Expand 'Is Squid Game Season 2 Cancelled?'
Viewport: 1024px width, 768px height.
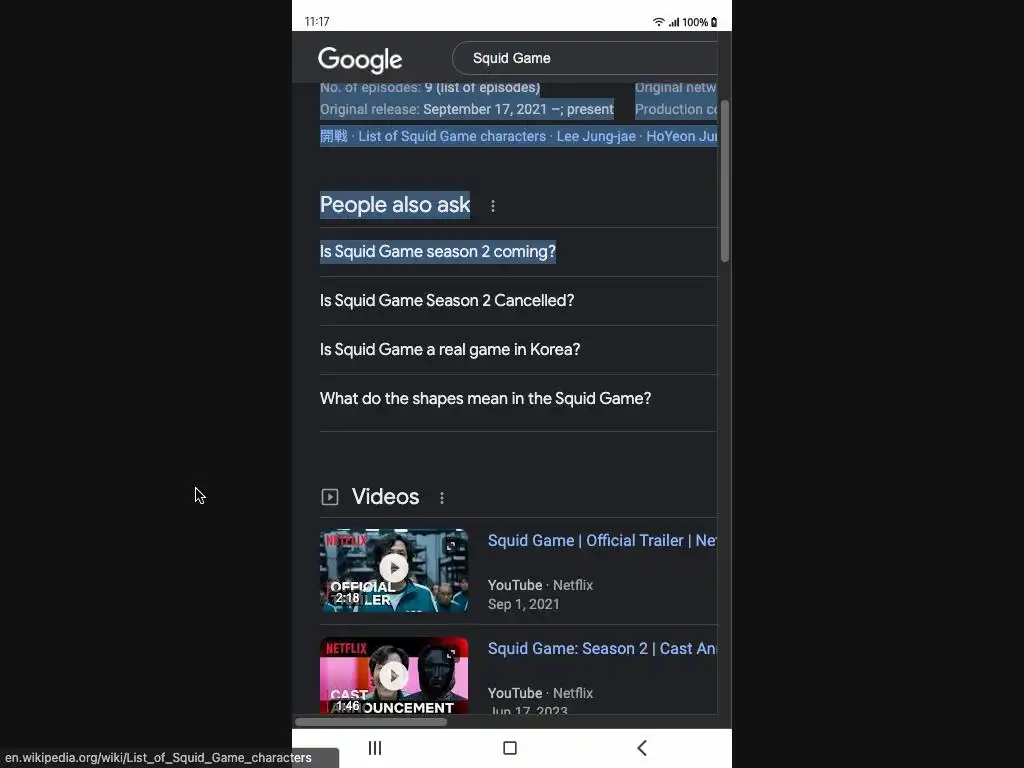click(518, 300)
